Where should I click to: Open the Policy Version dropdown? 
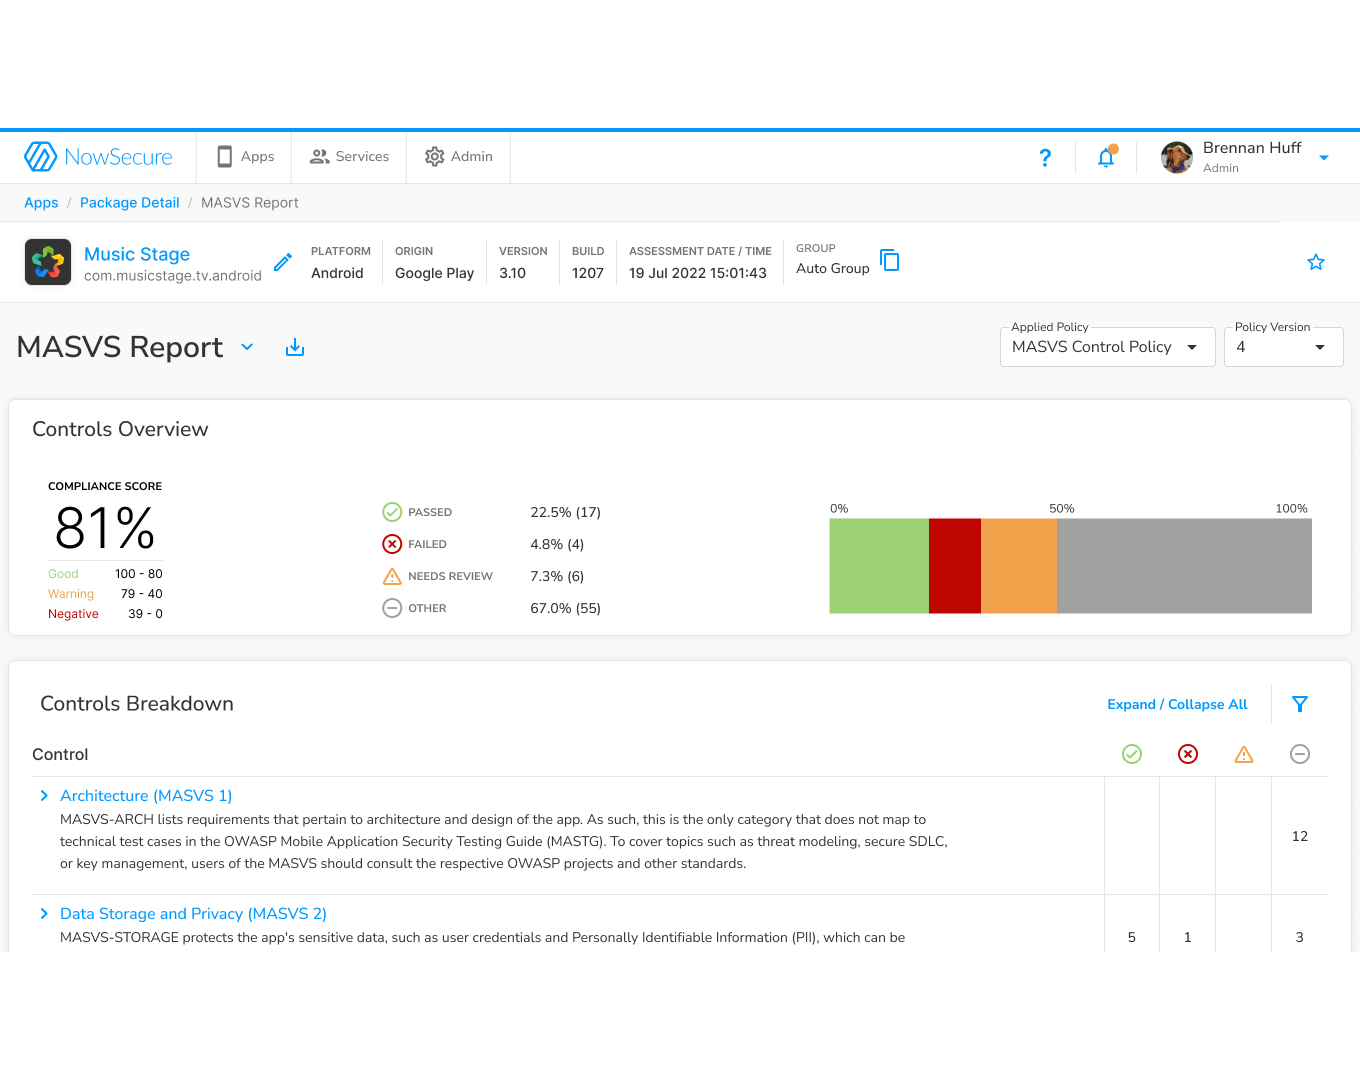click(x=1284, y=347)
